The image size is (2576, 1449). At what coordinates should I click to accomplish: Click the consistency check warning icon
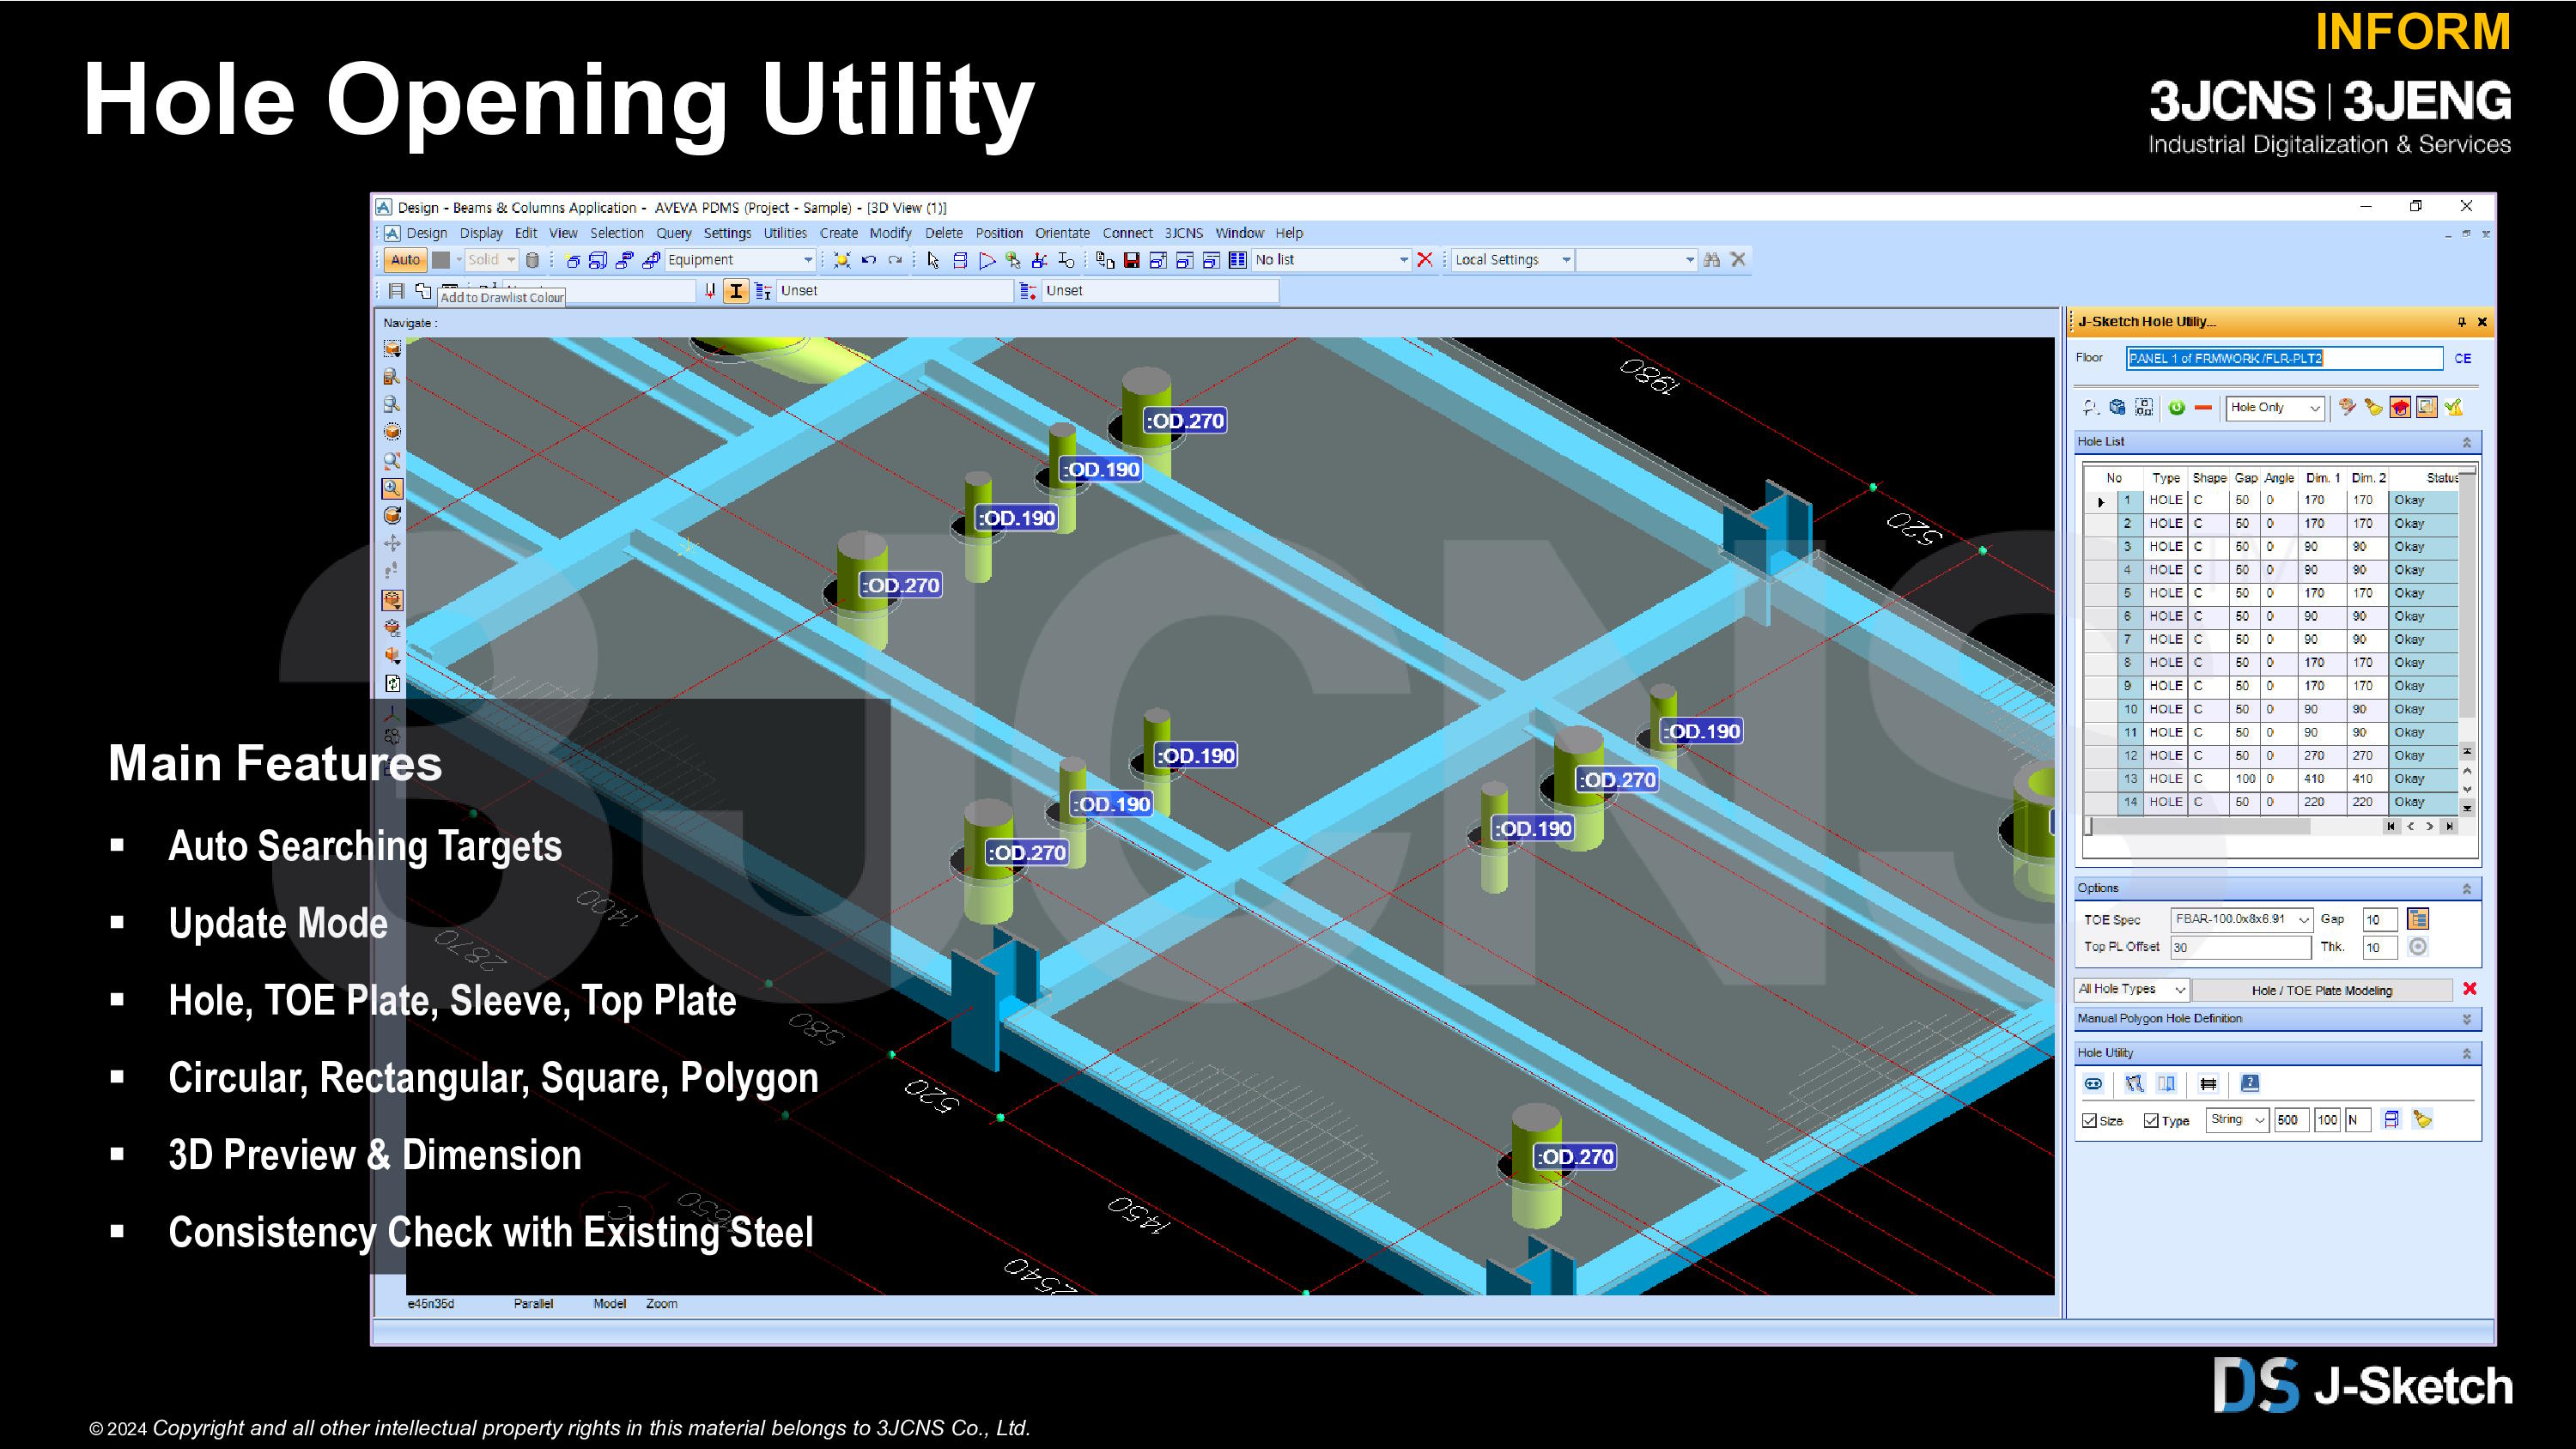pyautogui.click(x=2454, y=407)
